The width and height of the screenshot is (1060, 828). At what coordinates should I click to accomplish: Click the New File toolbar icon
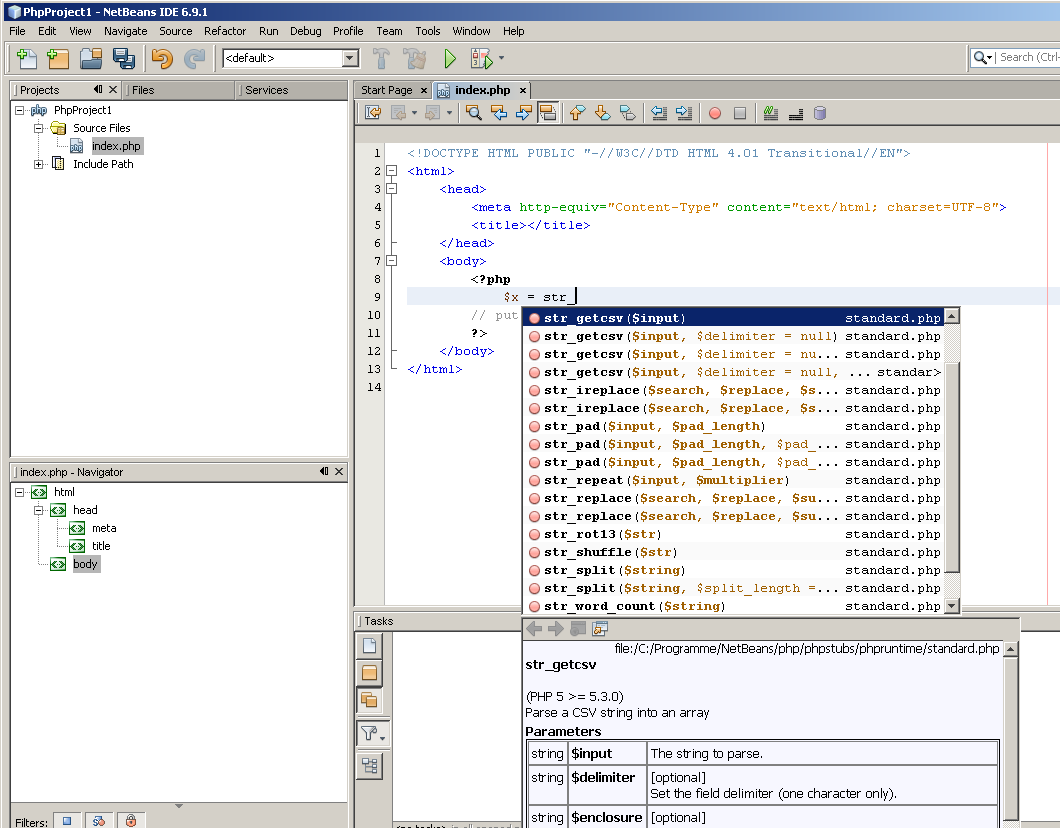(26, 59)
